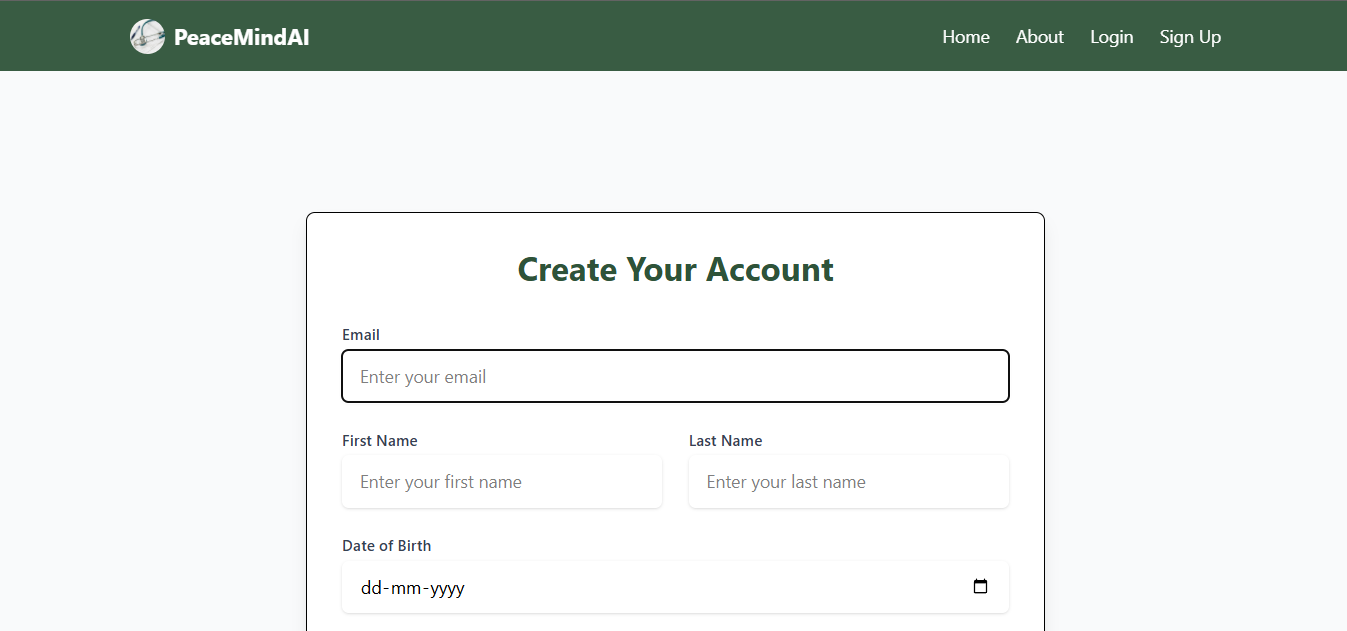Click the Email field label
This screenshot has height=631, width=1347.
(361, 335)
